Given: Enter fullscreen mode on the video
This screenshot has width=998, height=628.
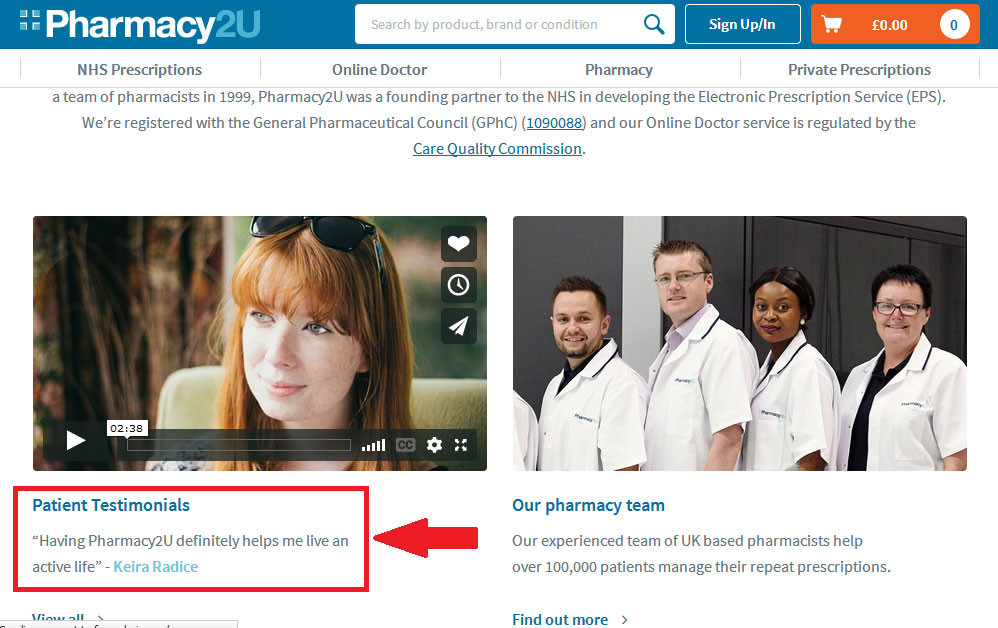Looking at the screenshot, I should (461, 445).
